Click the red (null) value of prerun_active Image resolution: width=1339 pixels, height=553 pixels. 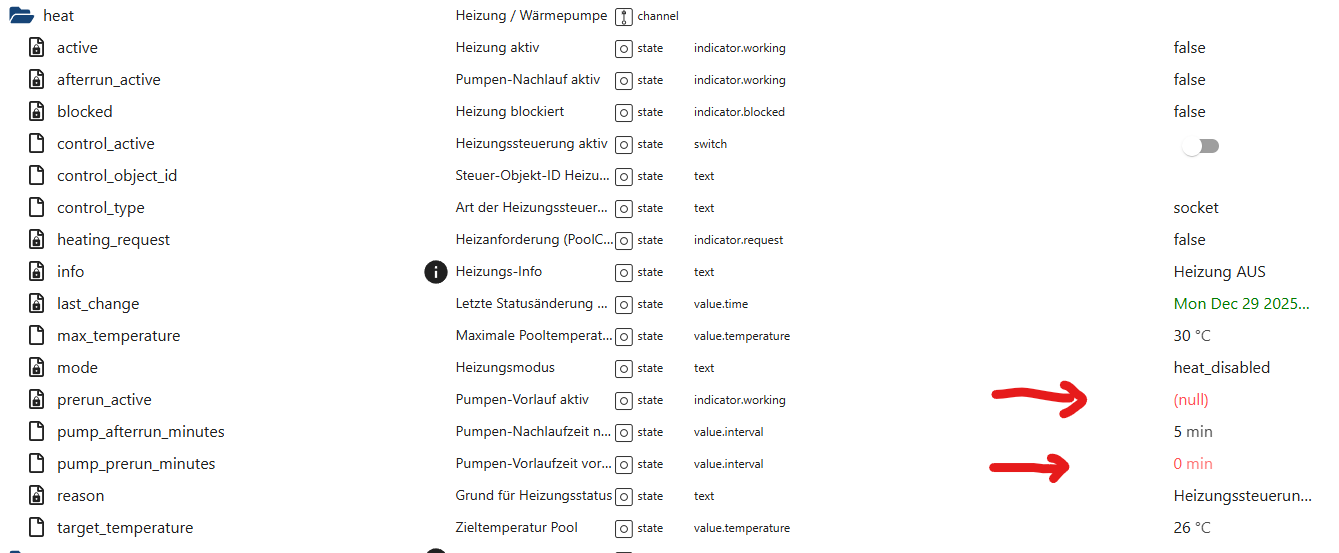(x=1191, y=400)
